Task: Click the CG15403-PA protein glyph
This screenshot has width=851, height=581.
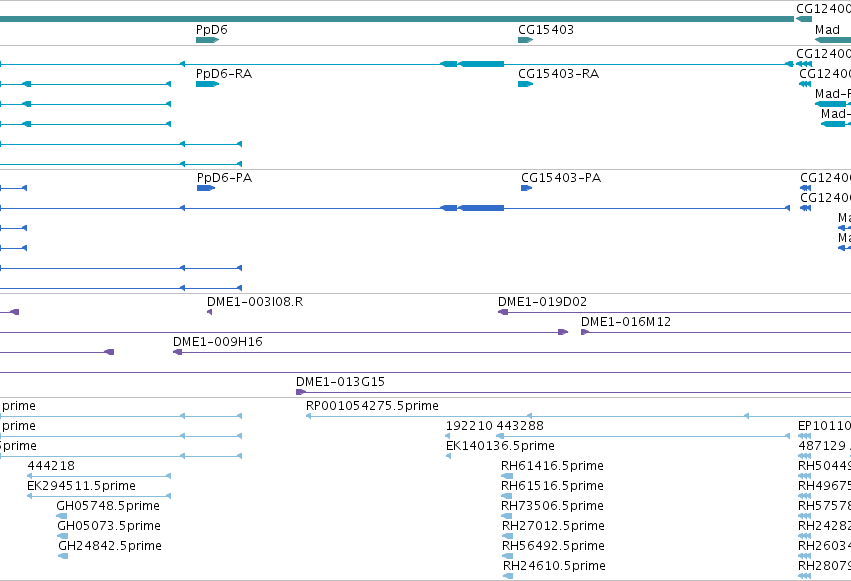Action: coord(526,188)
